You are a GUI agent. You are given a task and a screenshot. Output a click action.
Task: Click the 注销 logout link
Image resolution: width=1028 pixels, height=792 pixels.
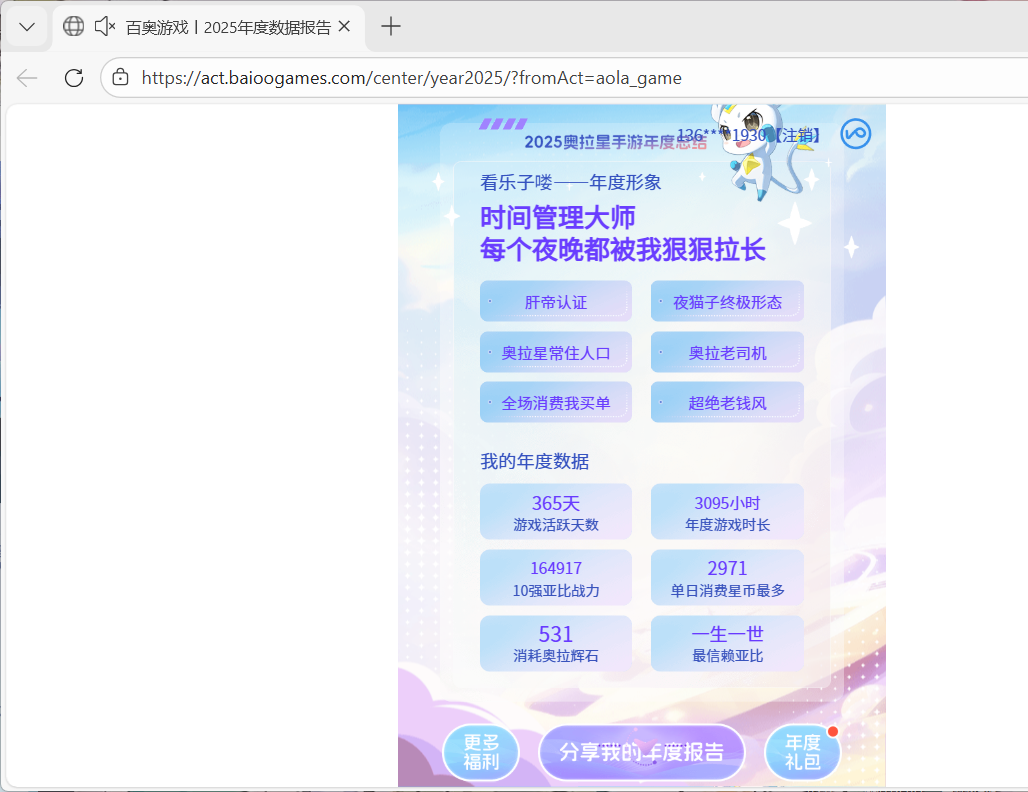point(797,135)
